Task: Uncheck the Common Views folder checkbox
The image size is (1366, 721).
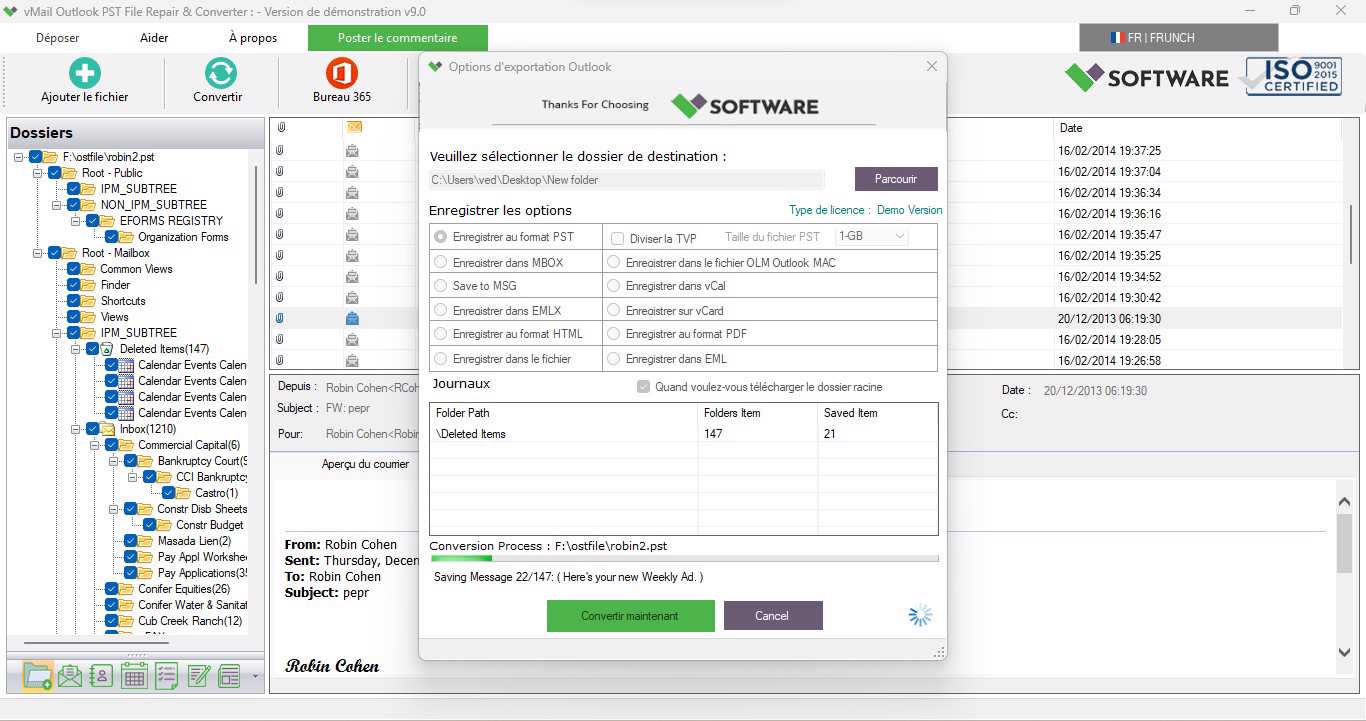Action: coord(74,269)
